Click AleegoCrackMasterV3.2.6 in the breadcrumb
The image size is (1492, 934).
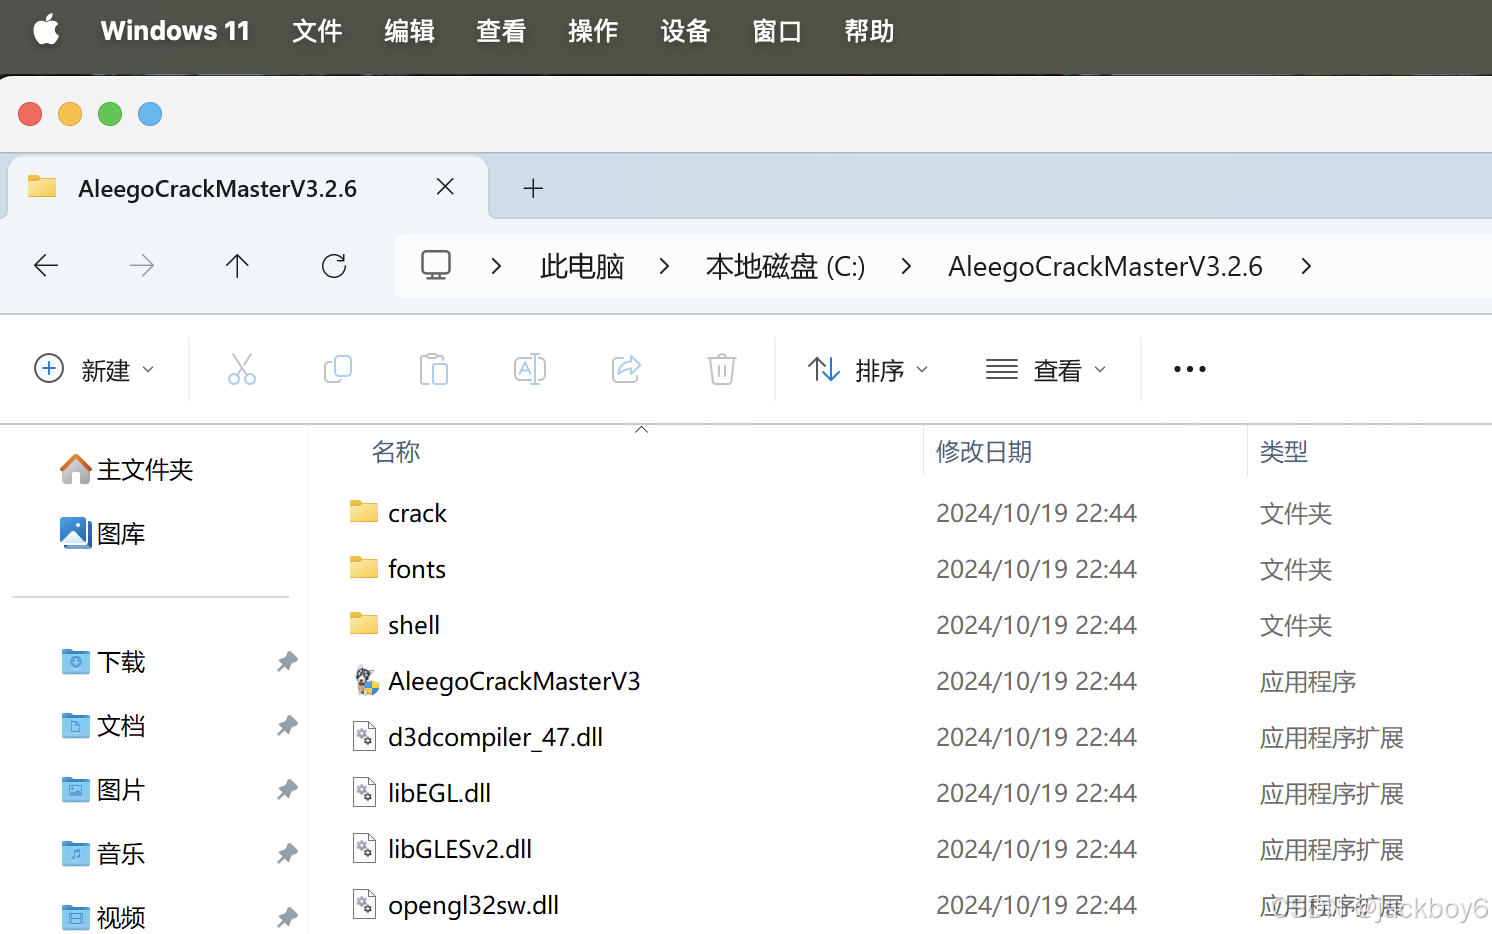(x=1105, y=266)
